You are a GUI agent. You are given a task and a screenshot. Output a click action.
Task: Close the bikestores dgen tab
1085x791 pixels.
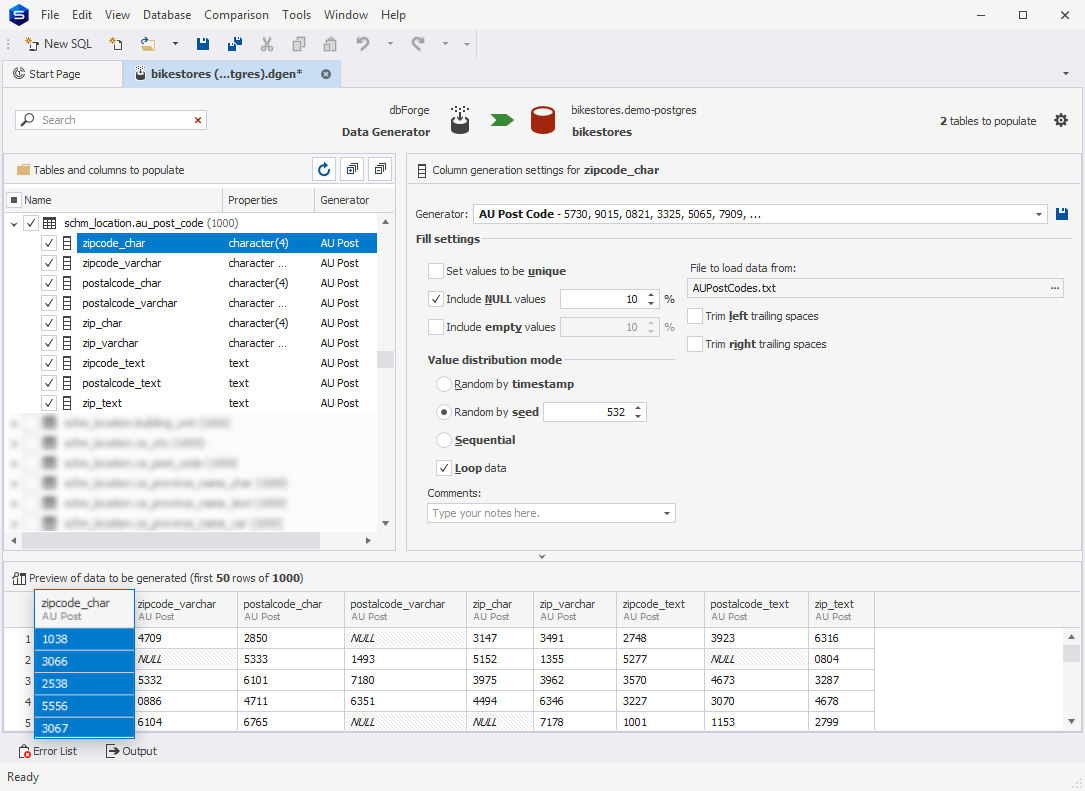point(326,74)
